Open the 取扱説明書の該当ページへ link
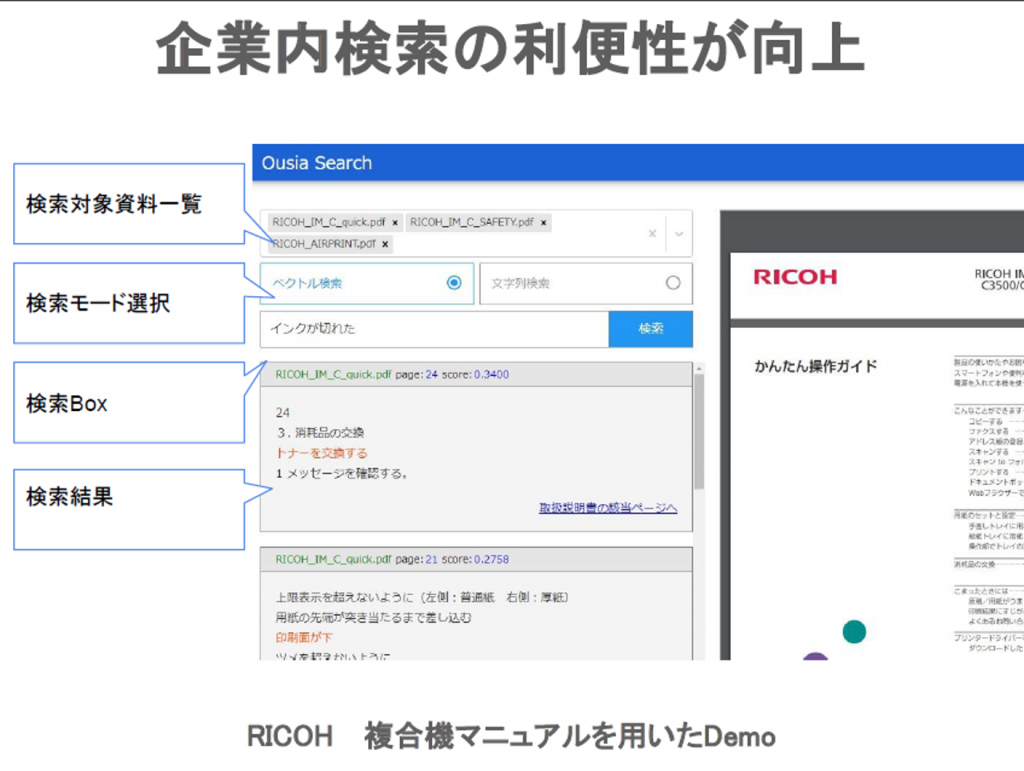This screenshot has width=1024, height=771. [608, 508]
